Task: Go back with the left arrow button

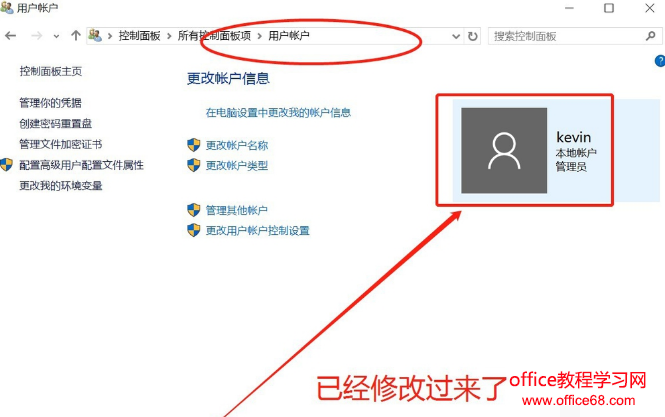Action: [11, 36]
